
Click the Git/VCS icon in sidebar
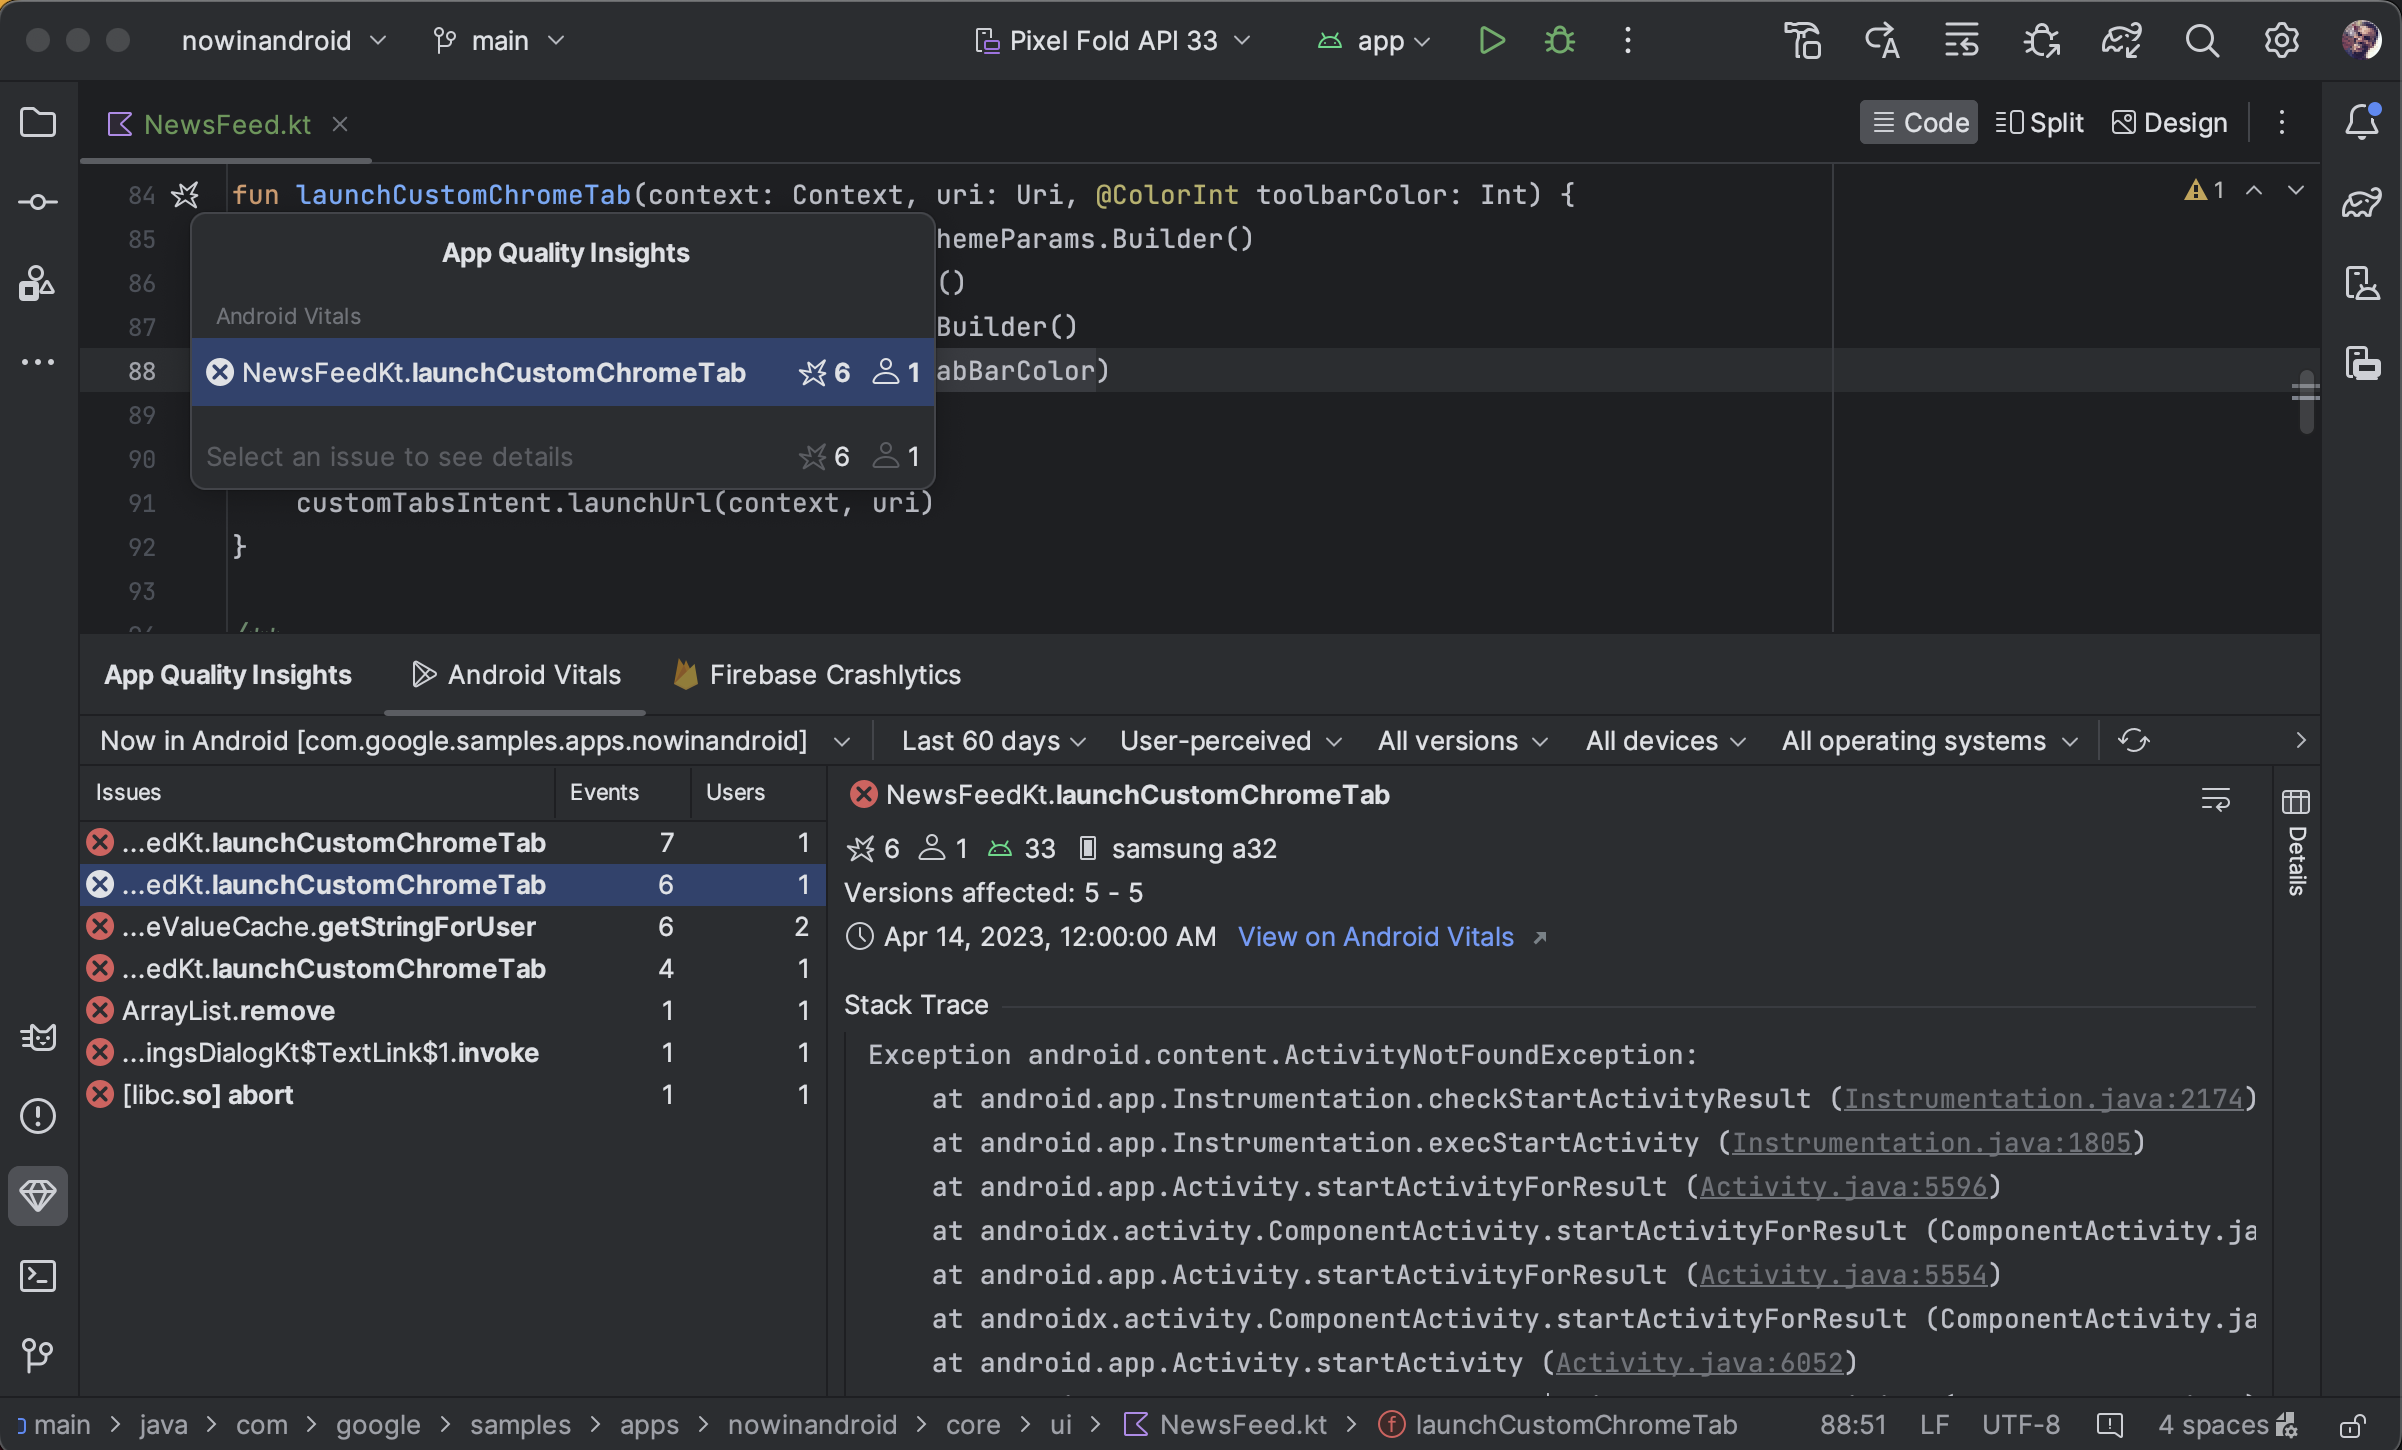click(38, 1357)
